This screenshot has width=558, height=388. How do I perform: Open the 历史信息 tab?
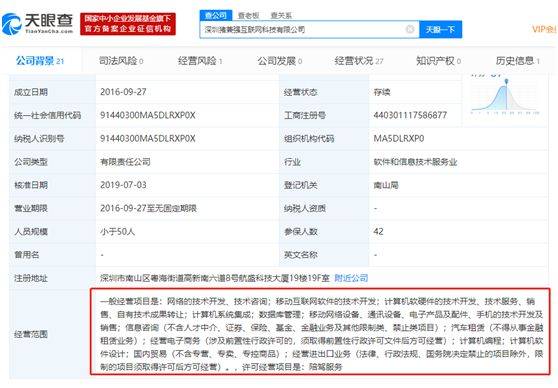tap(518, 61)
